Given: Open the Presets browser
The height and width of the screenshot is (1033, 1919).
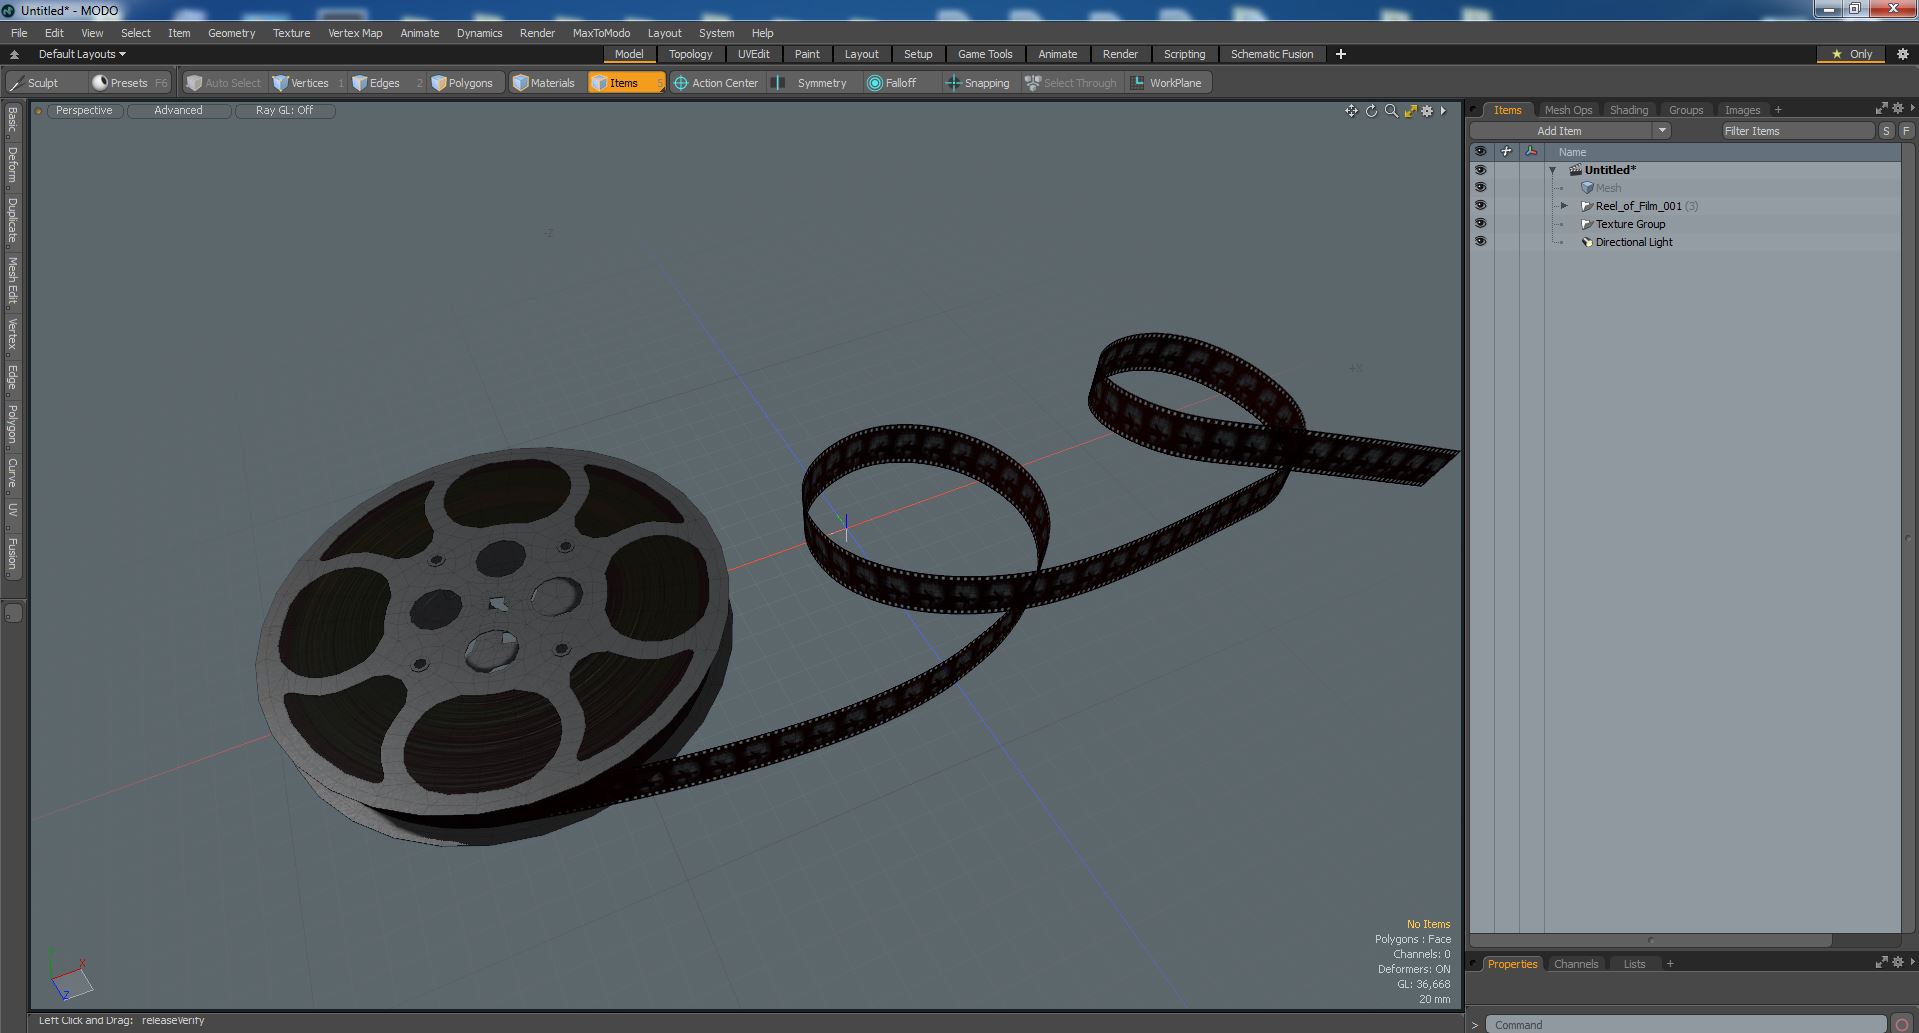Looking at the screenshot, I should coord(129,83).
